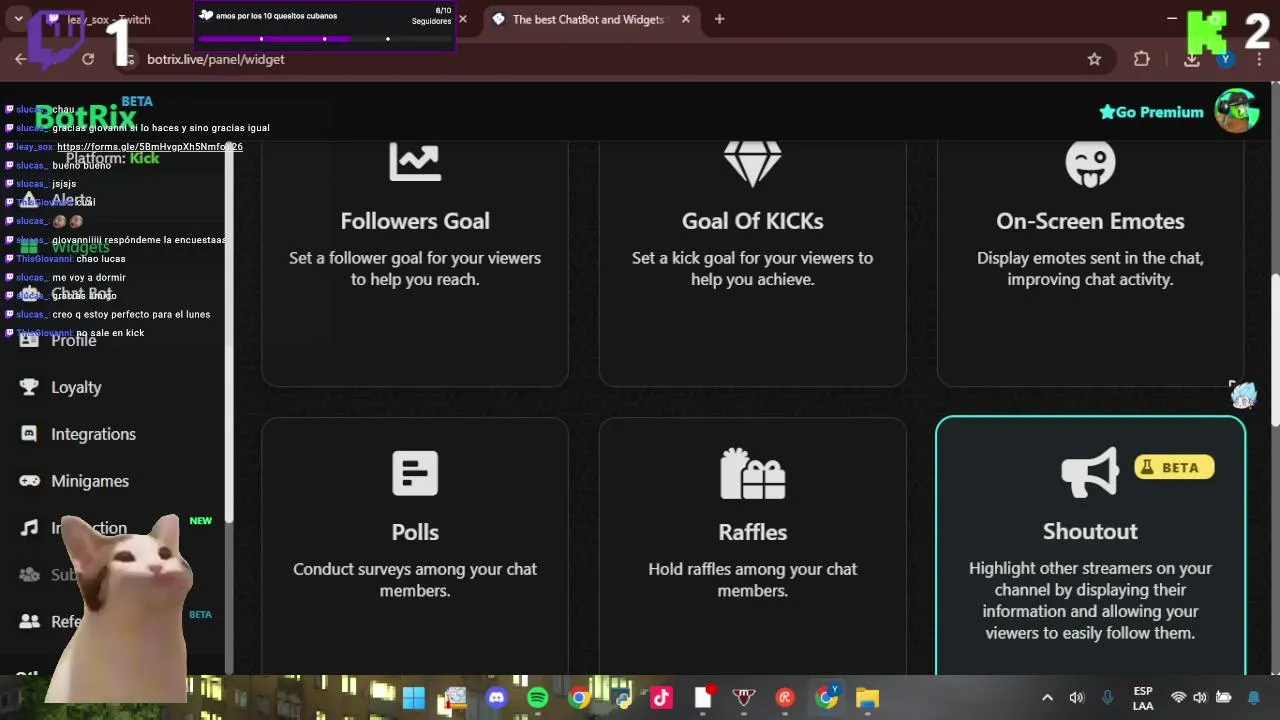This screenshot has width=1280, height=720.
Task: Open Profile in the sidebar
Action: tap(74, 340)
